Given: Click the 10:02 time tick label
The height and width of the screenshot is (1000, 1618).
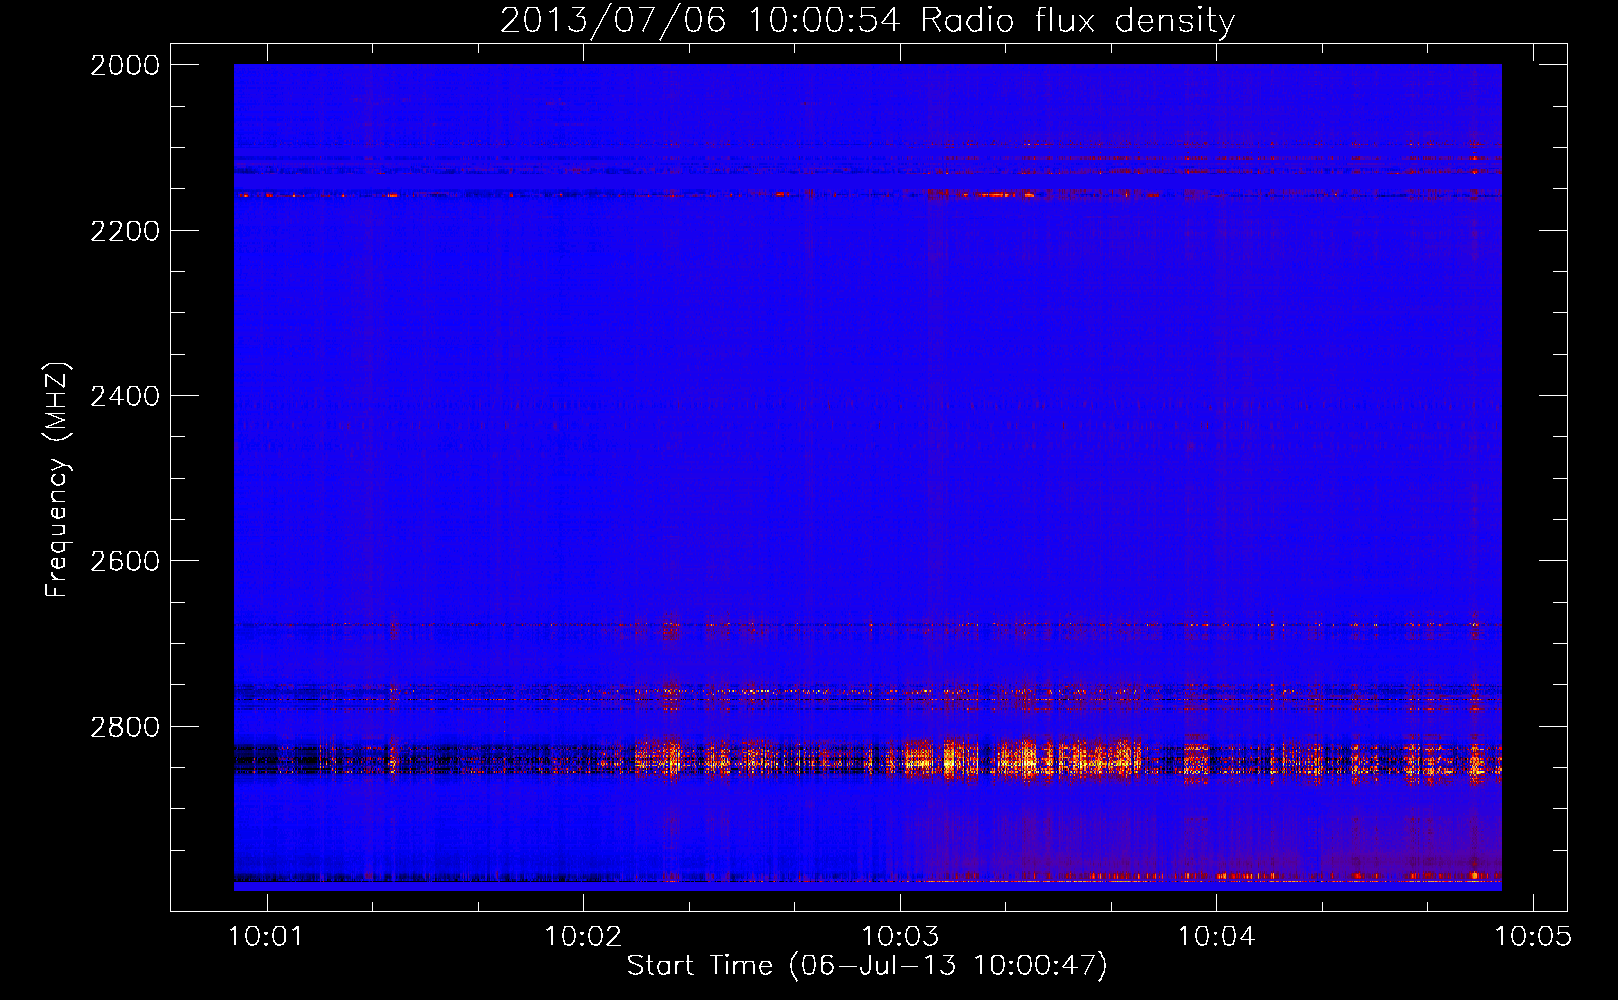Looking at the screenshot, I should coord(583,936).
